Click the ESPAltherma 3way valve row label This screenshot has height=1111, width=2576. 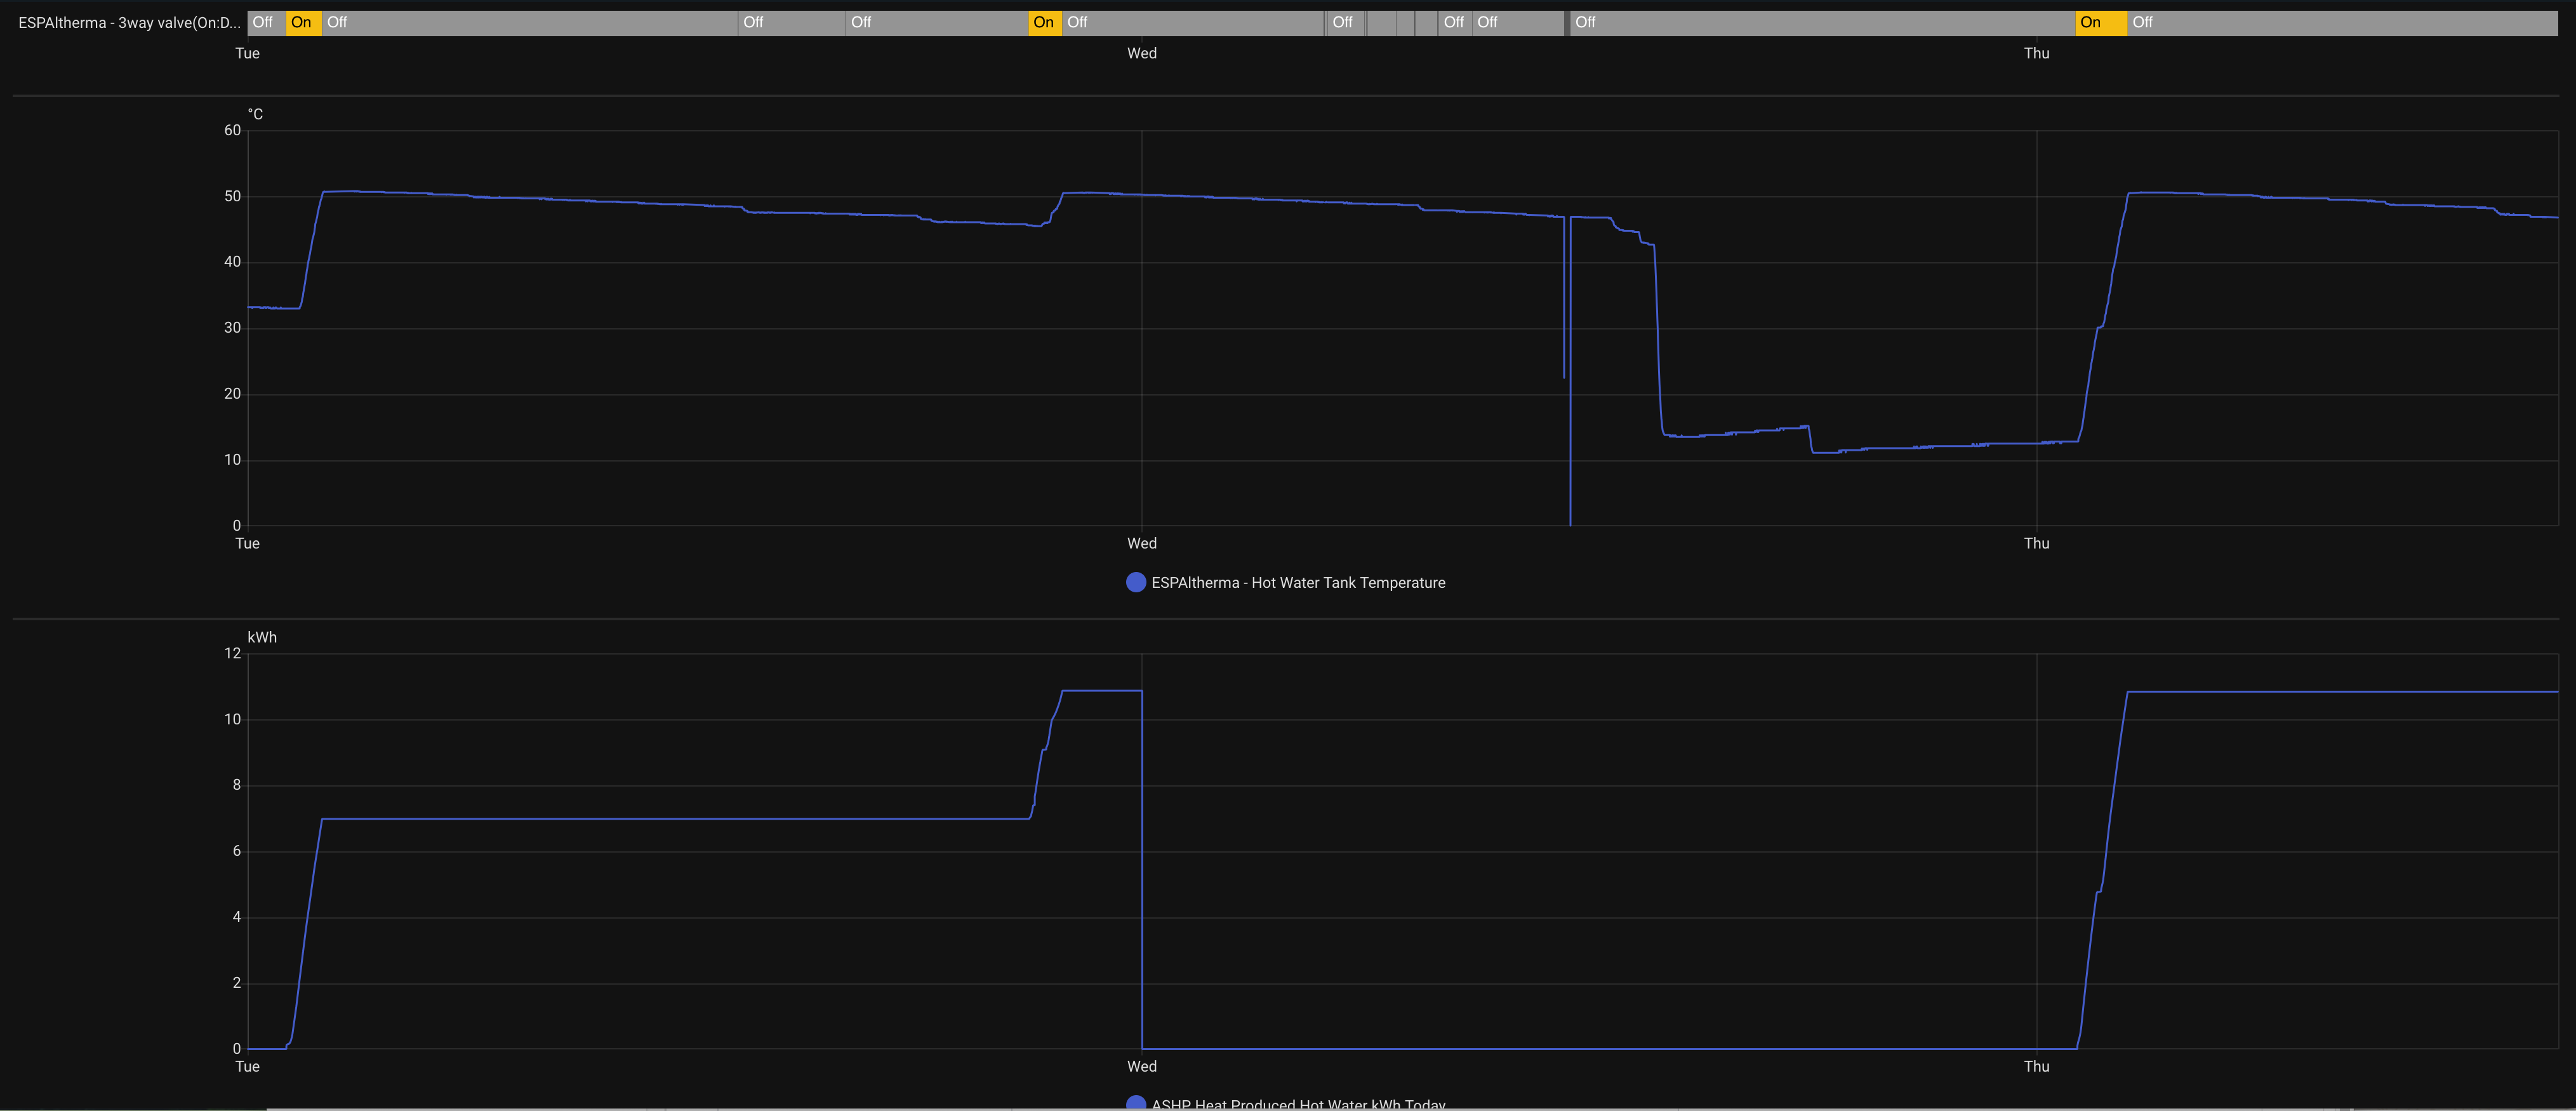tap(129, 23)
